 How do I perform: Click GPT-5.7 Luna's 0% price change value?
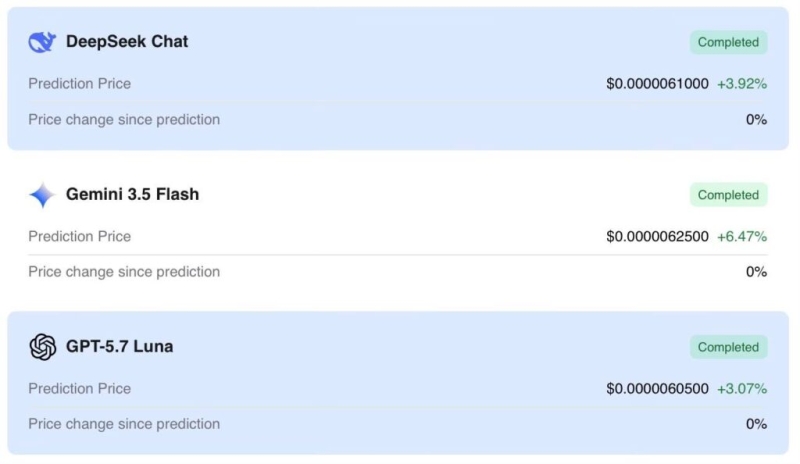[756, 424]
